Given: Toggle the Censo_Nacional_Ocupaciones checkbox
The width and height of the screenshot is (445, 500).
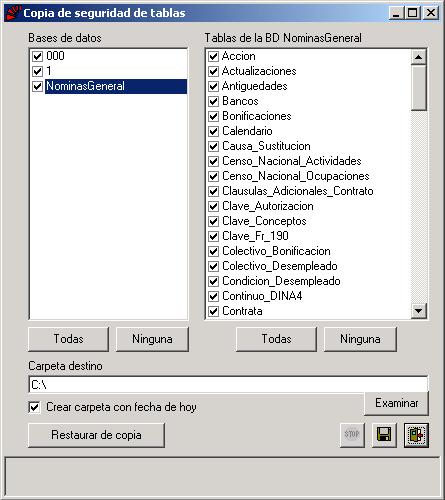Looking at the screenshot, I should [213, 176].
